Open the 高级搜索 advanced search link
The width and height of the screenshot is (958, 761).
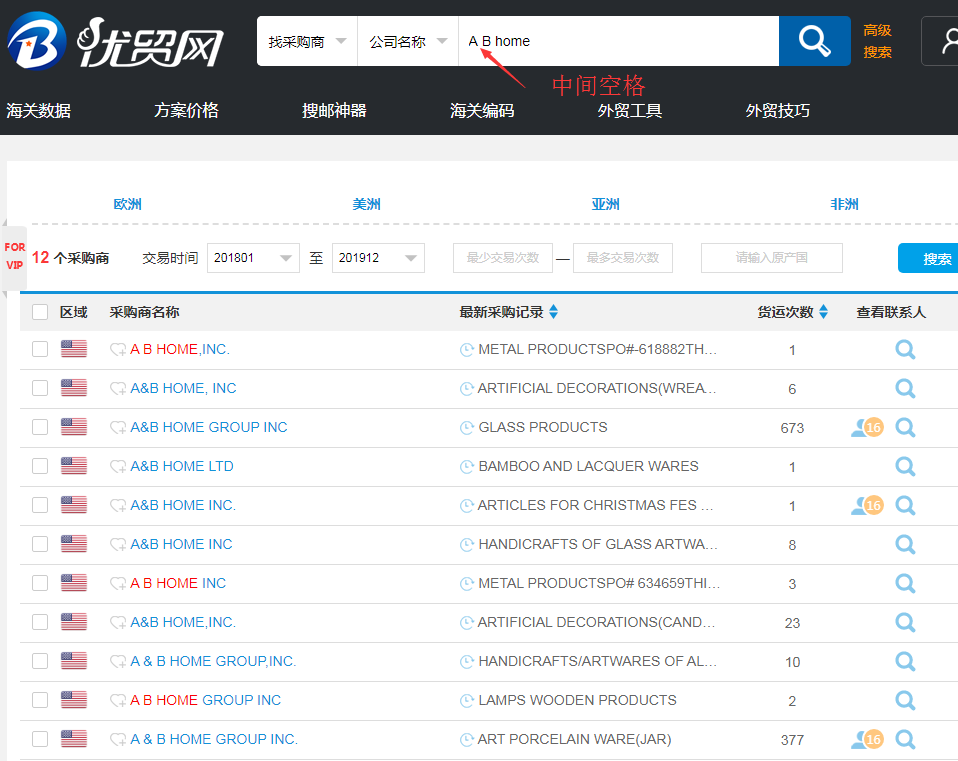coord(877,41)
